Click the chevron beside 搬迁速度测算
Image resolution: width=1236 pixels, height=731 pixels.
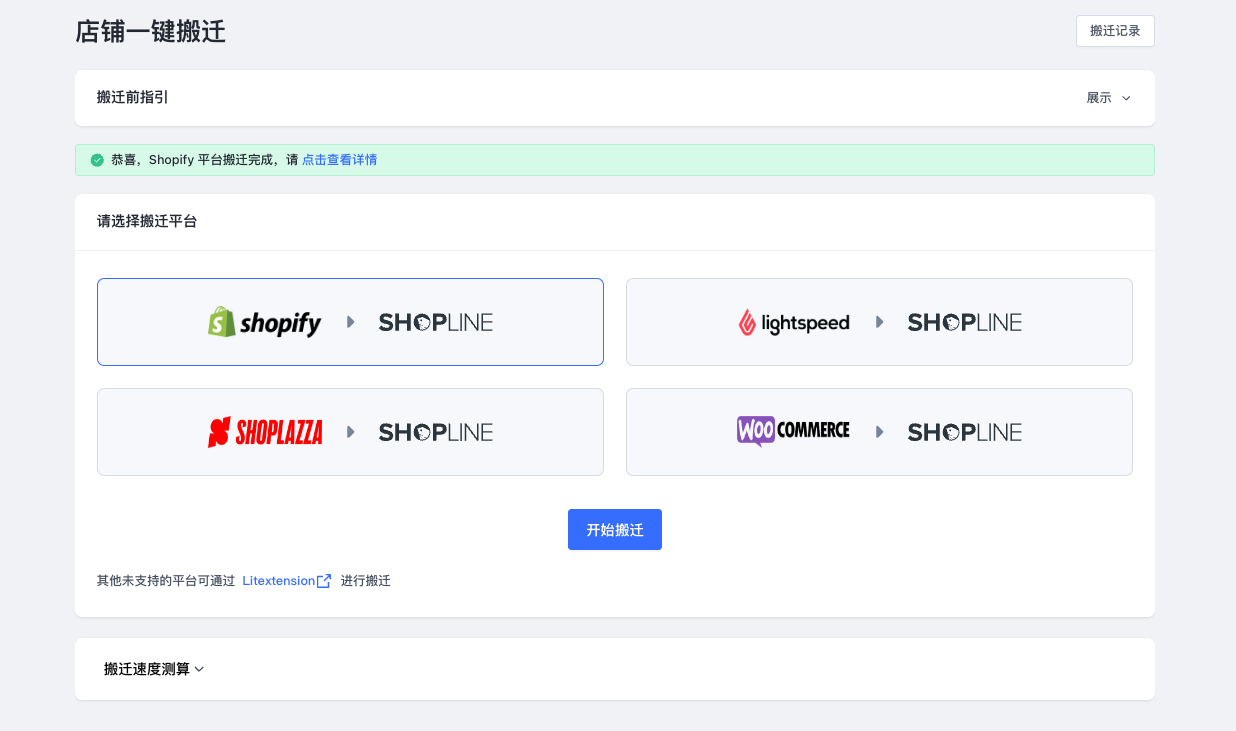[199, 670]
